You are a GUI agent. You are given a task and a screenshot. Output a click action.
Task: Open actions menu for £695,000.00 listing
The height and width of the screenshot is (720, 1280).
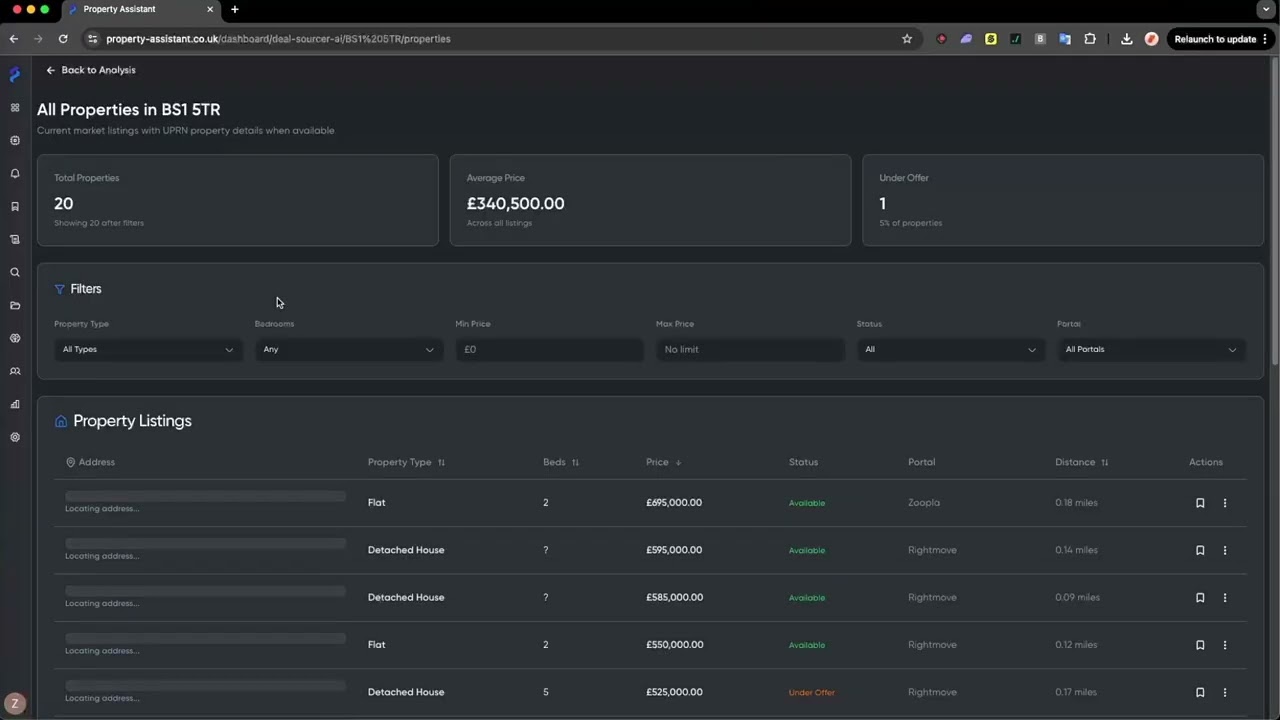1225,503
